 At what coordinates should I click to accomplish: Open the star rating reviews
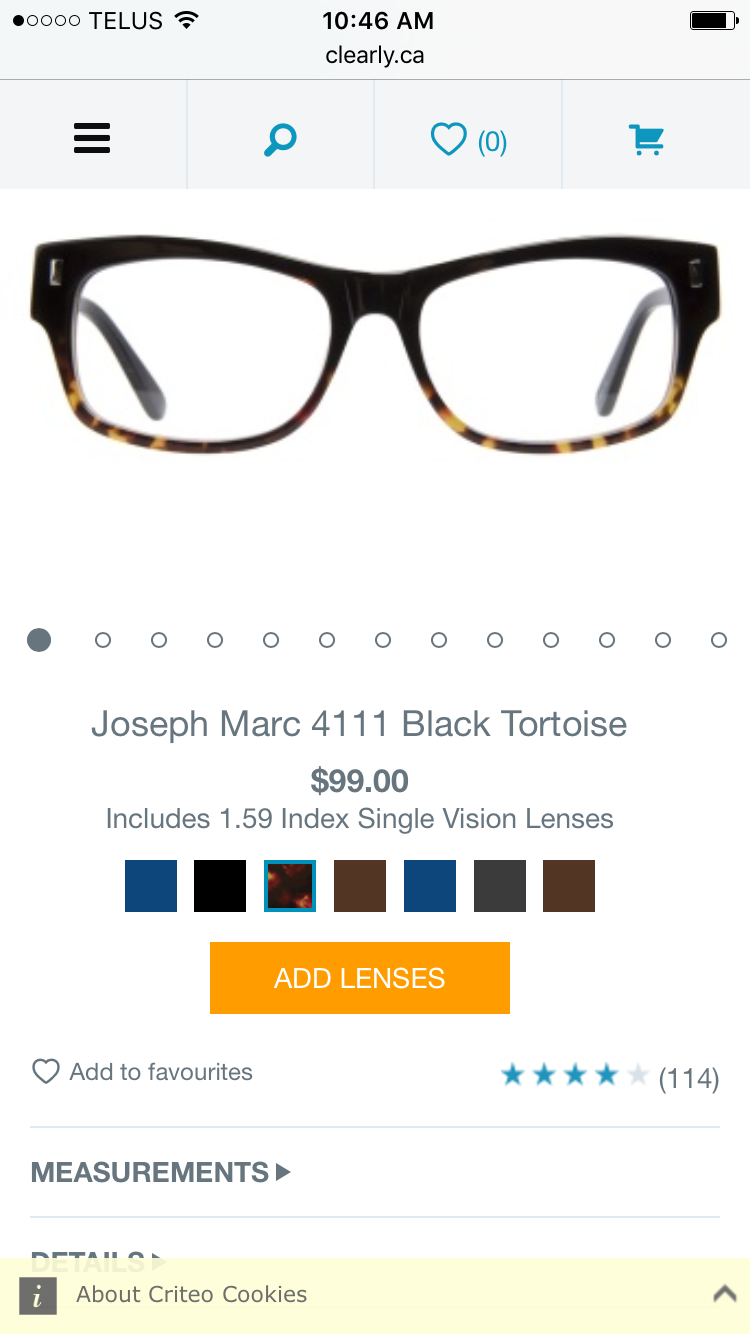coord(609,1076)
